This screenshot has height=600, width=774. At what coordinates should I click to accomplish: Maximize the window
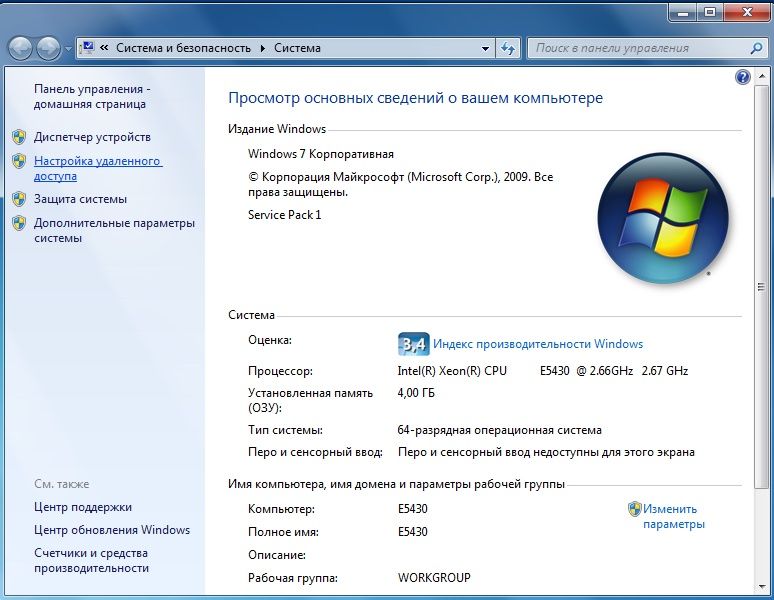[x=710, y=12]
